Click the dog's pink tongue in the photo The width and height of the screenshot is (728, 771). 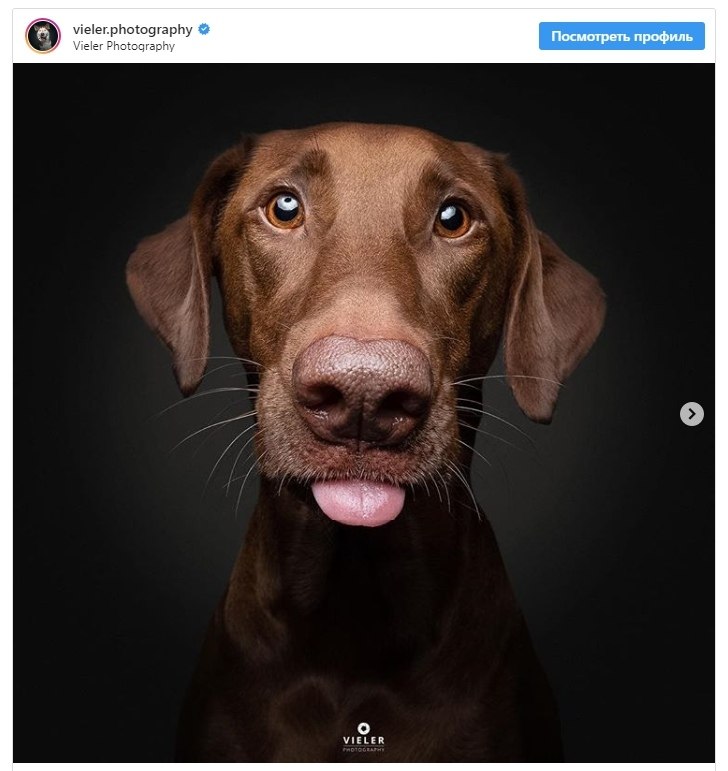click(358, 503)
